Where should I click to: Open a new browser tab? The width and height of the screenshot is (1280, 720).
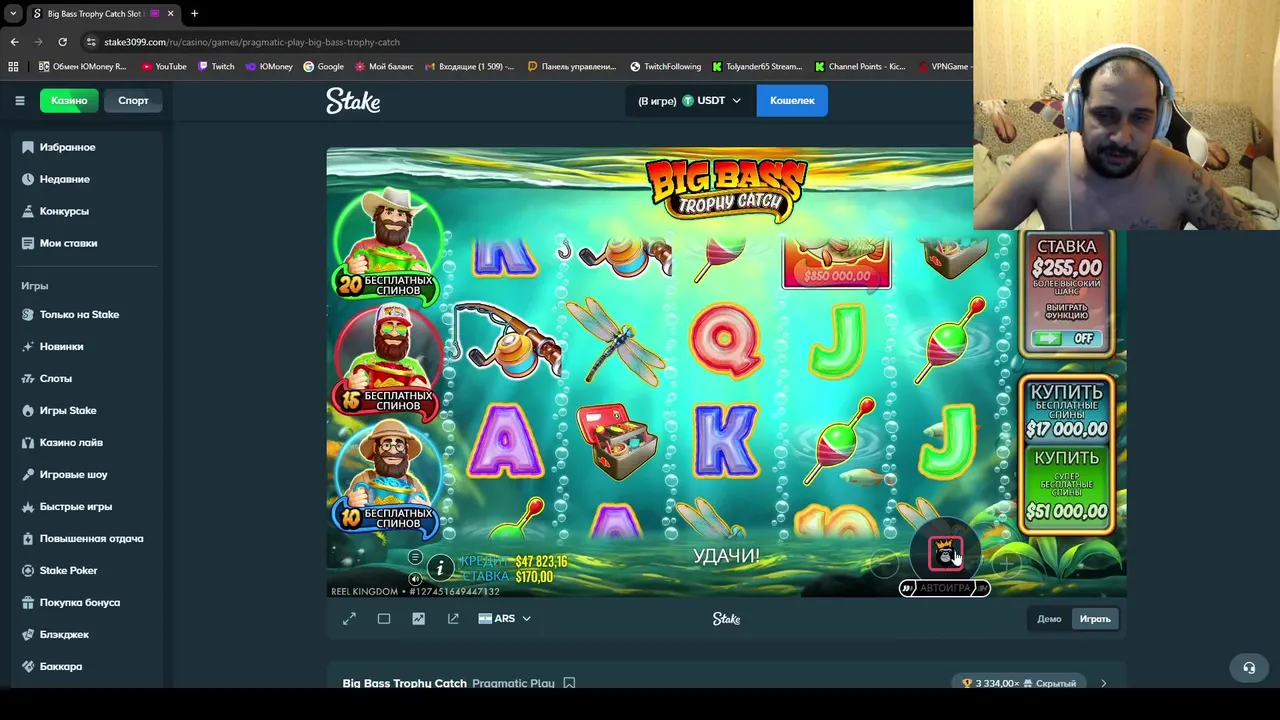pos(194,13)
